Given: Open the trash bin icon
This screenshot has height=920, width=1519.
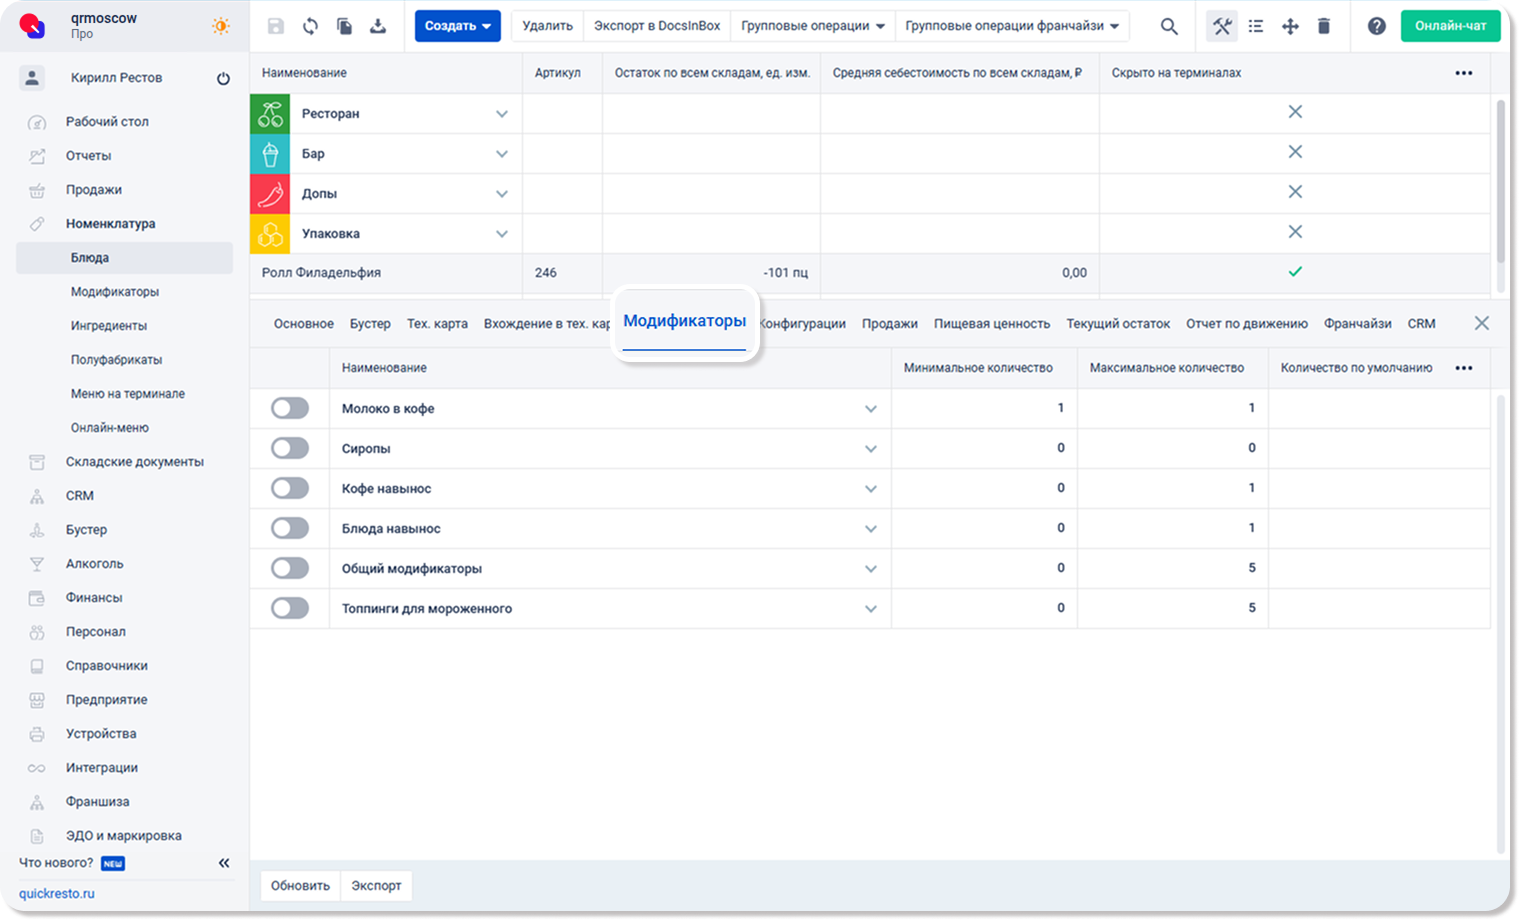Looking at the screenshot, I should 1324,26.
